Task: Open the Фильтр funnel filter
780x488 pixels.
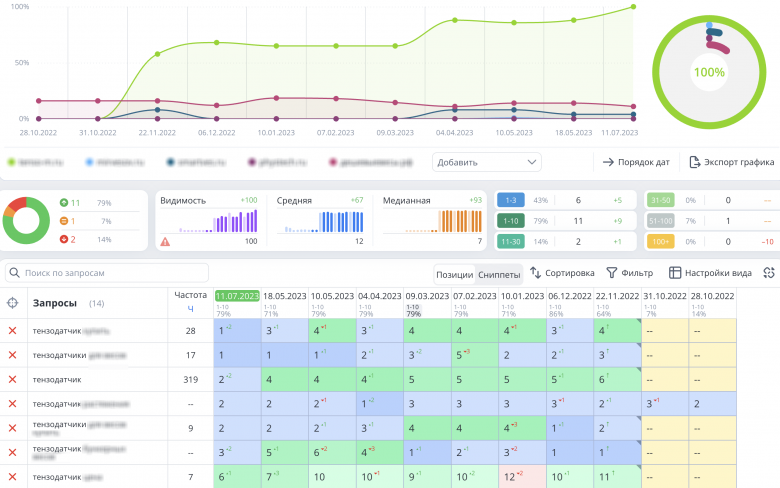Action: click(612, 273)
